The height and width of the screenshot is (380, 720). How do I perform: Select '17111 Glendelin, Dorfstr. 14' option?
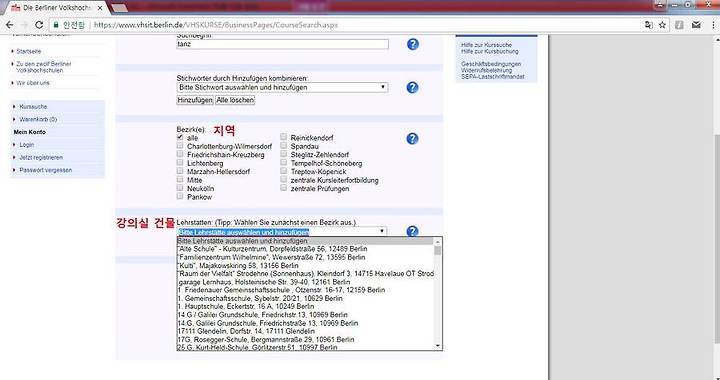[x=305, y=331]
